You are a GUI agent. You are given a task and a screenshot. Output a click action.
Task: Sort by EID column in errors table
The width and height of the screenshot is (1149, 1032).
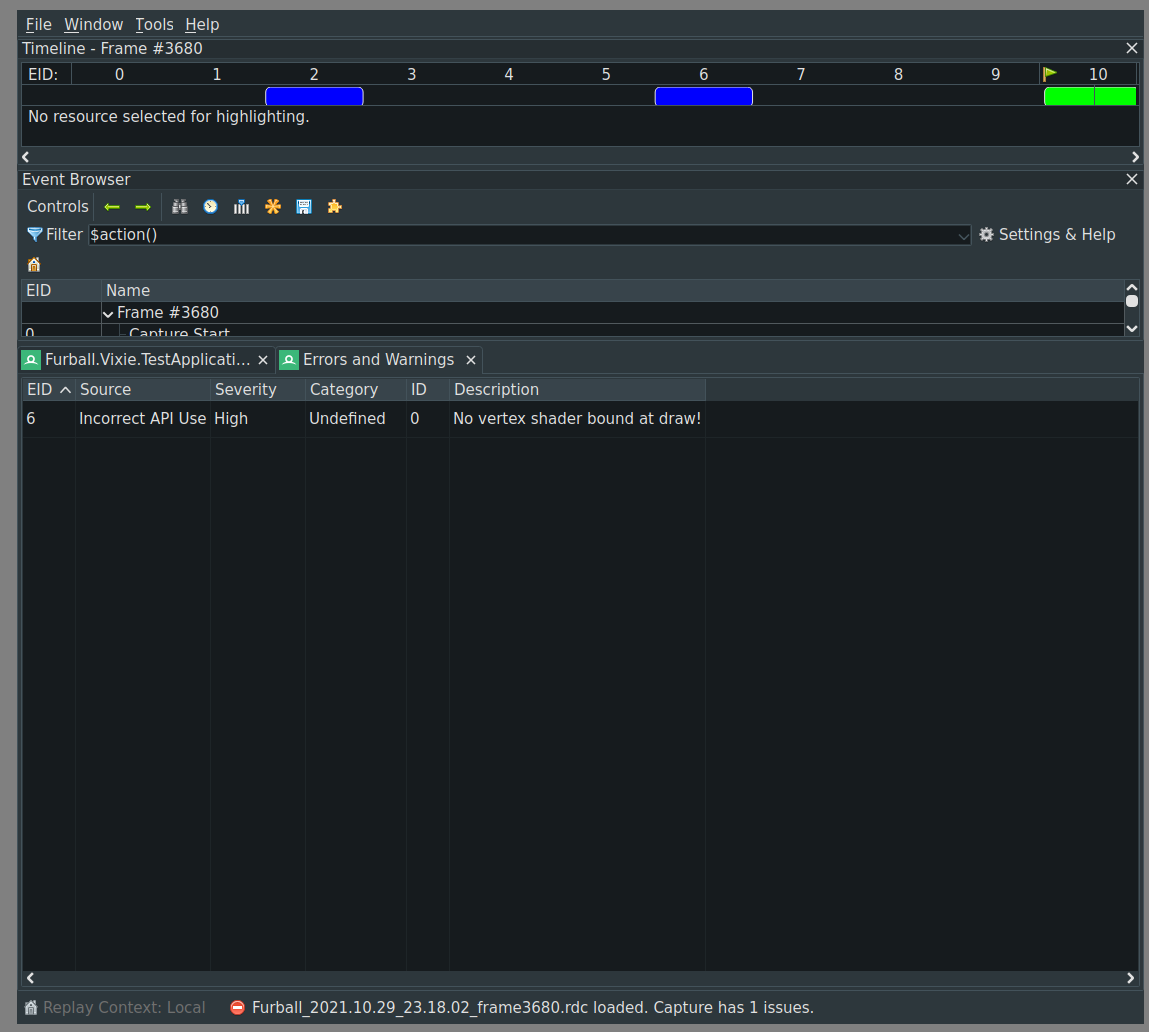(48, 390)
